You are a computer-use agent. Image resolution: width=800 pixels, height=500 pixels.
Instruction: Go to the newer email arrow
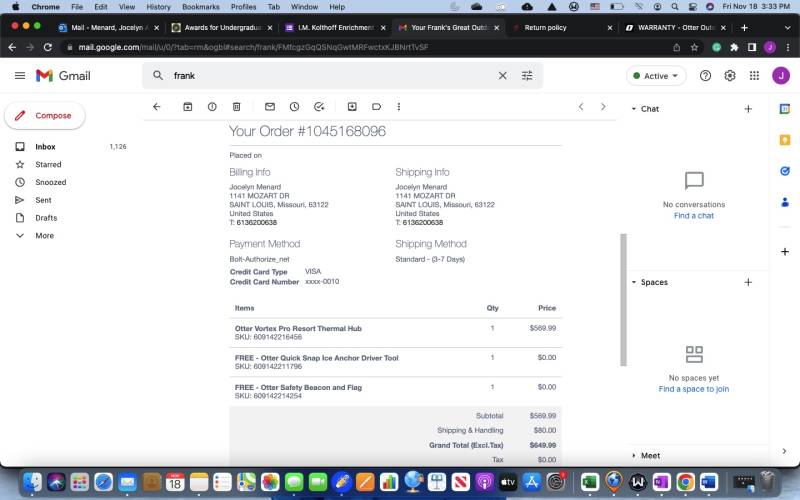tap(581, 107)
